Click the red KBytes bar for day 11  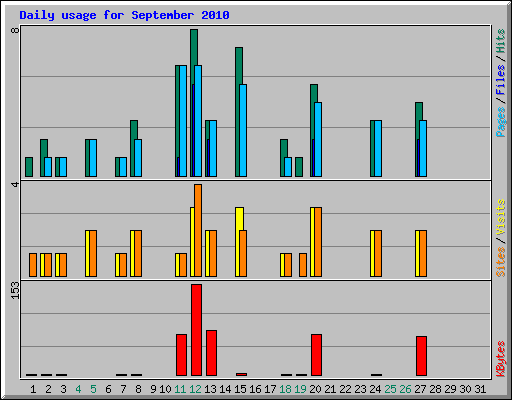181,355
